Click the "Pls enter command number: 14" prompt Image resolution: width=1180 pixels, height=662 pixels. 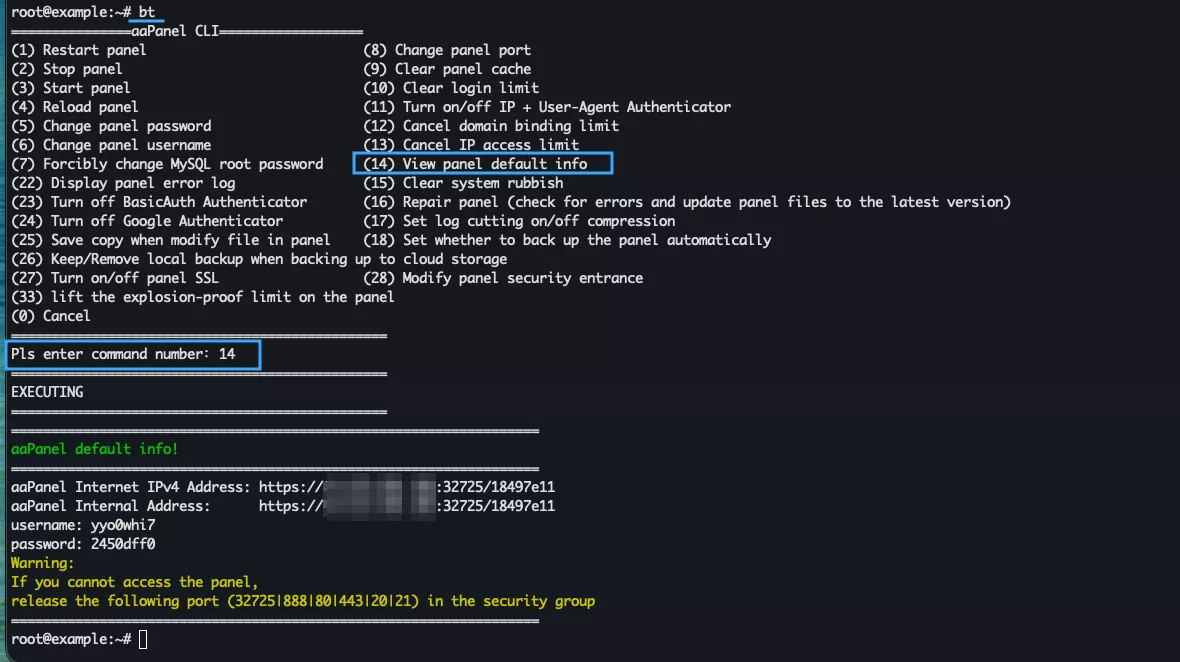tap(130, 354)
